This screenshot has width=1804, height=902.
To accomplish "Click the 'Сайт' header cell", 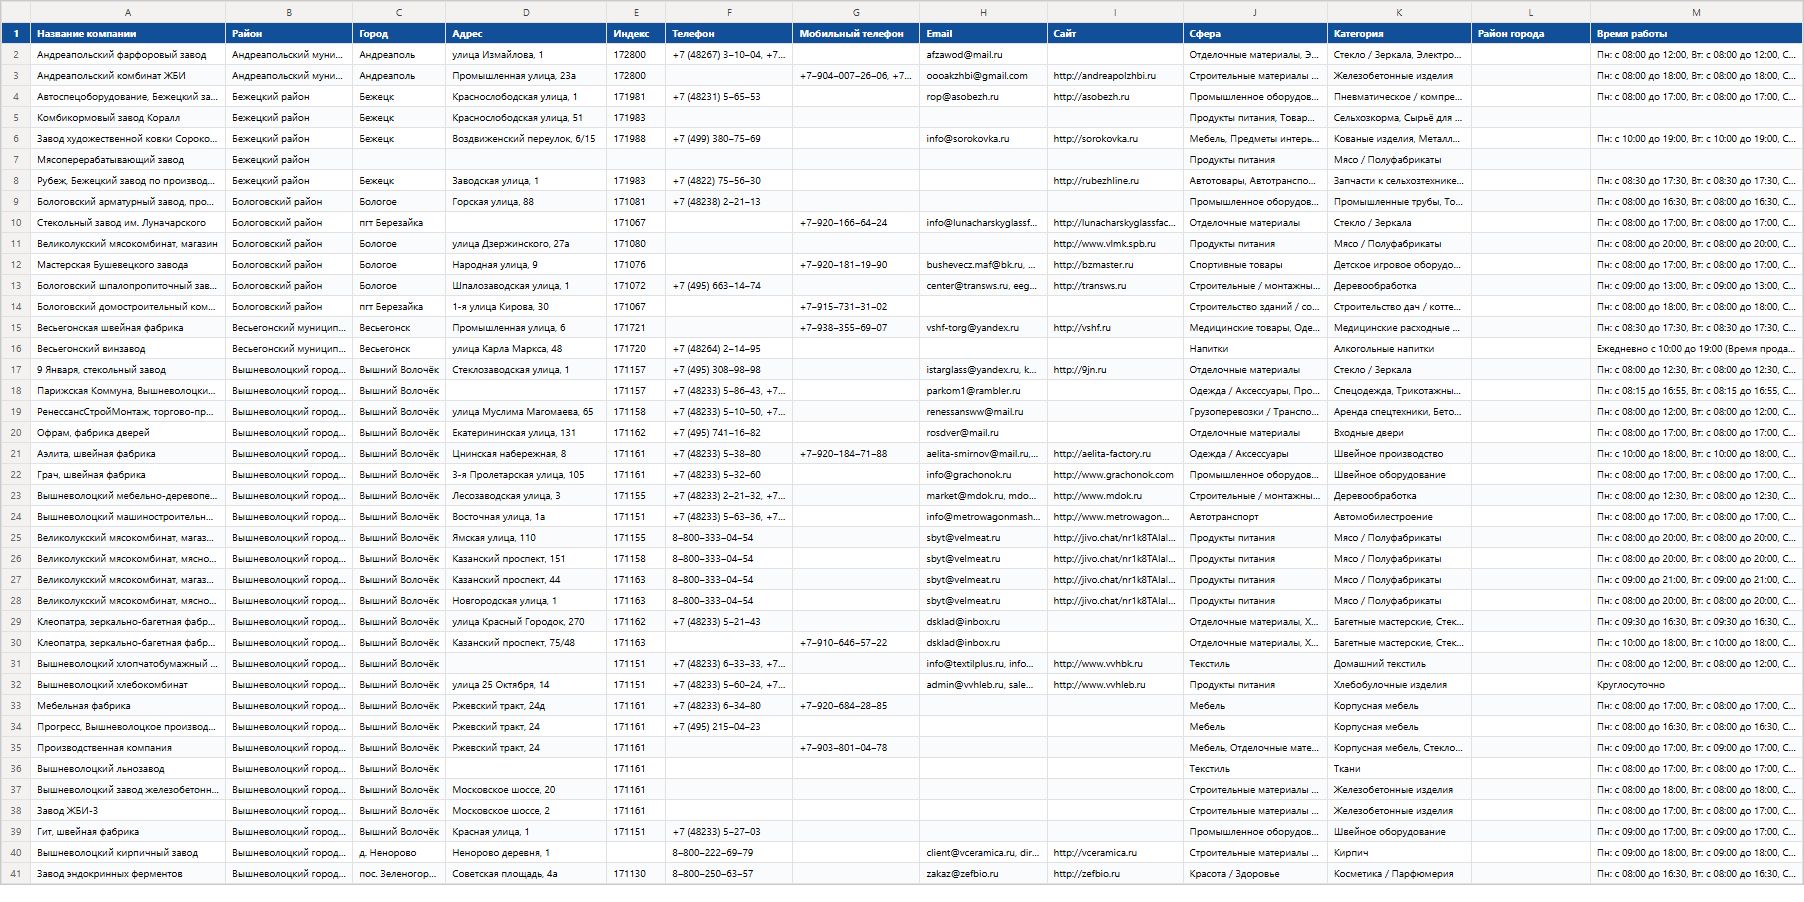I will 1115,33.
